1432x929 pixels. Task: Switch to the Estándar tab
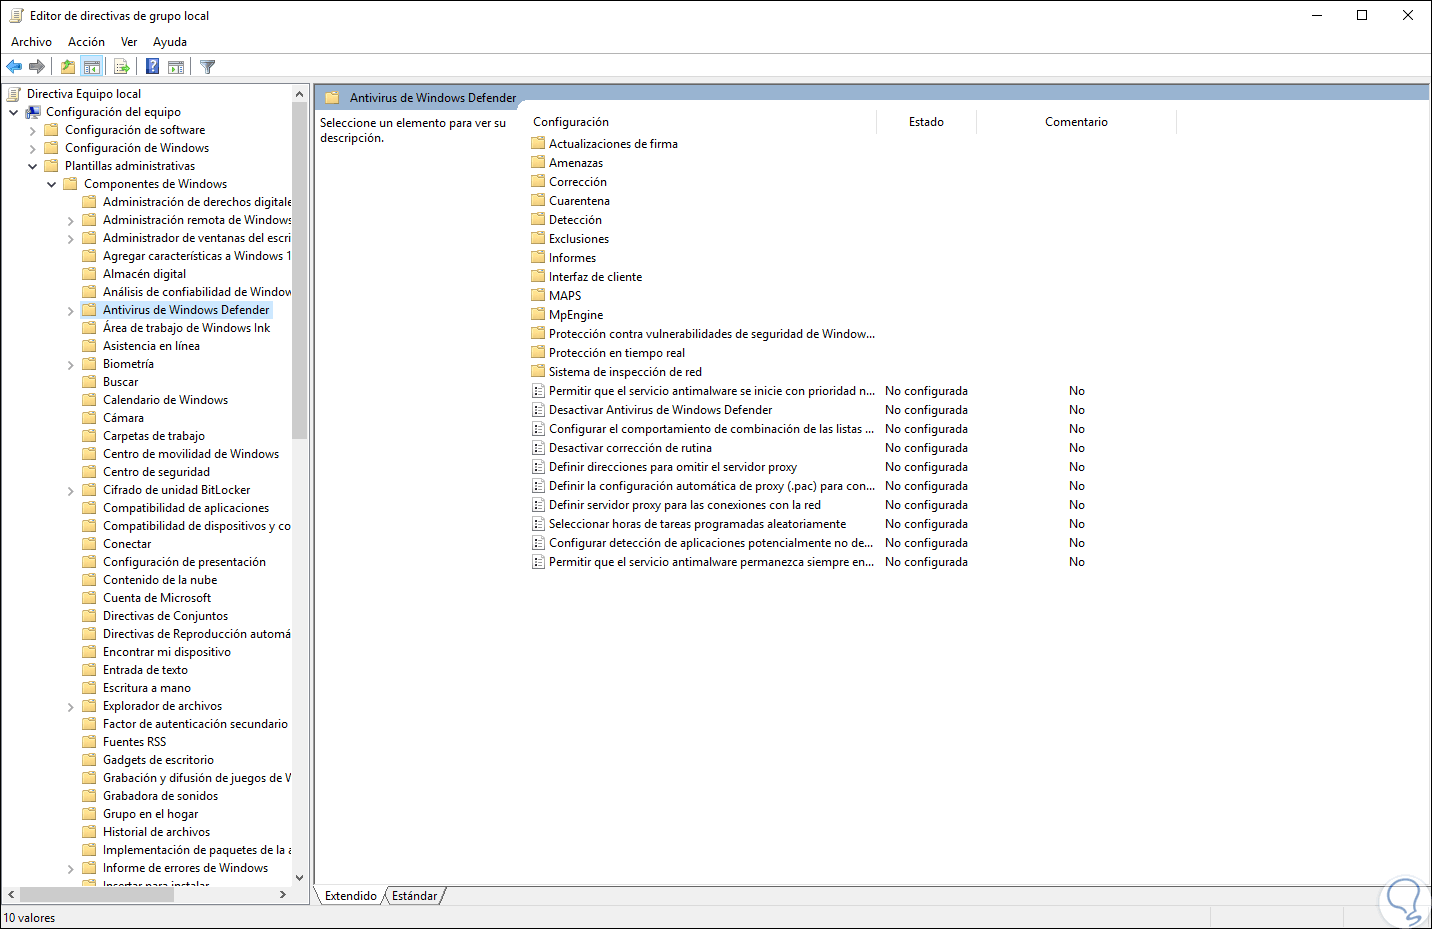click(x=414, y=896)
